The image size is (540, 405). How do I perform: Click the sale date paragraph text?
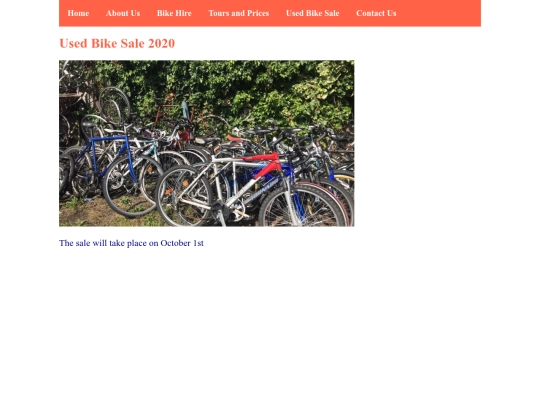(x=131, y=243)
